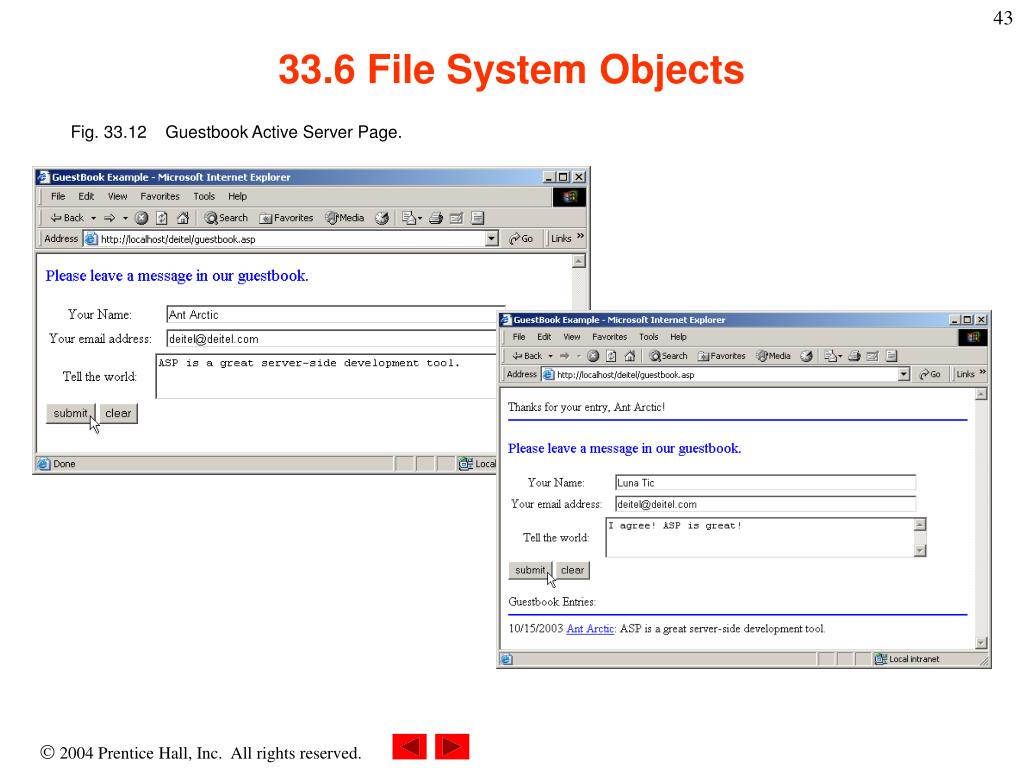
Task: Click Your Name field containing Ant Arctic
Action: click(336, 315)
